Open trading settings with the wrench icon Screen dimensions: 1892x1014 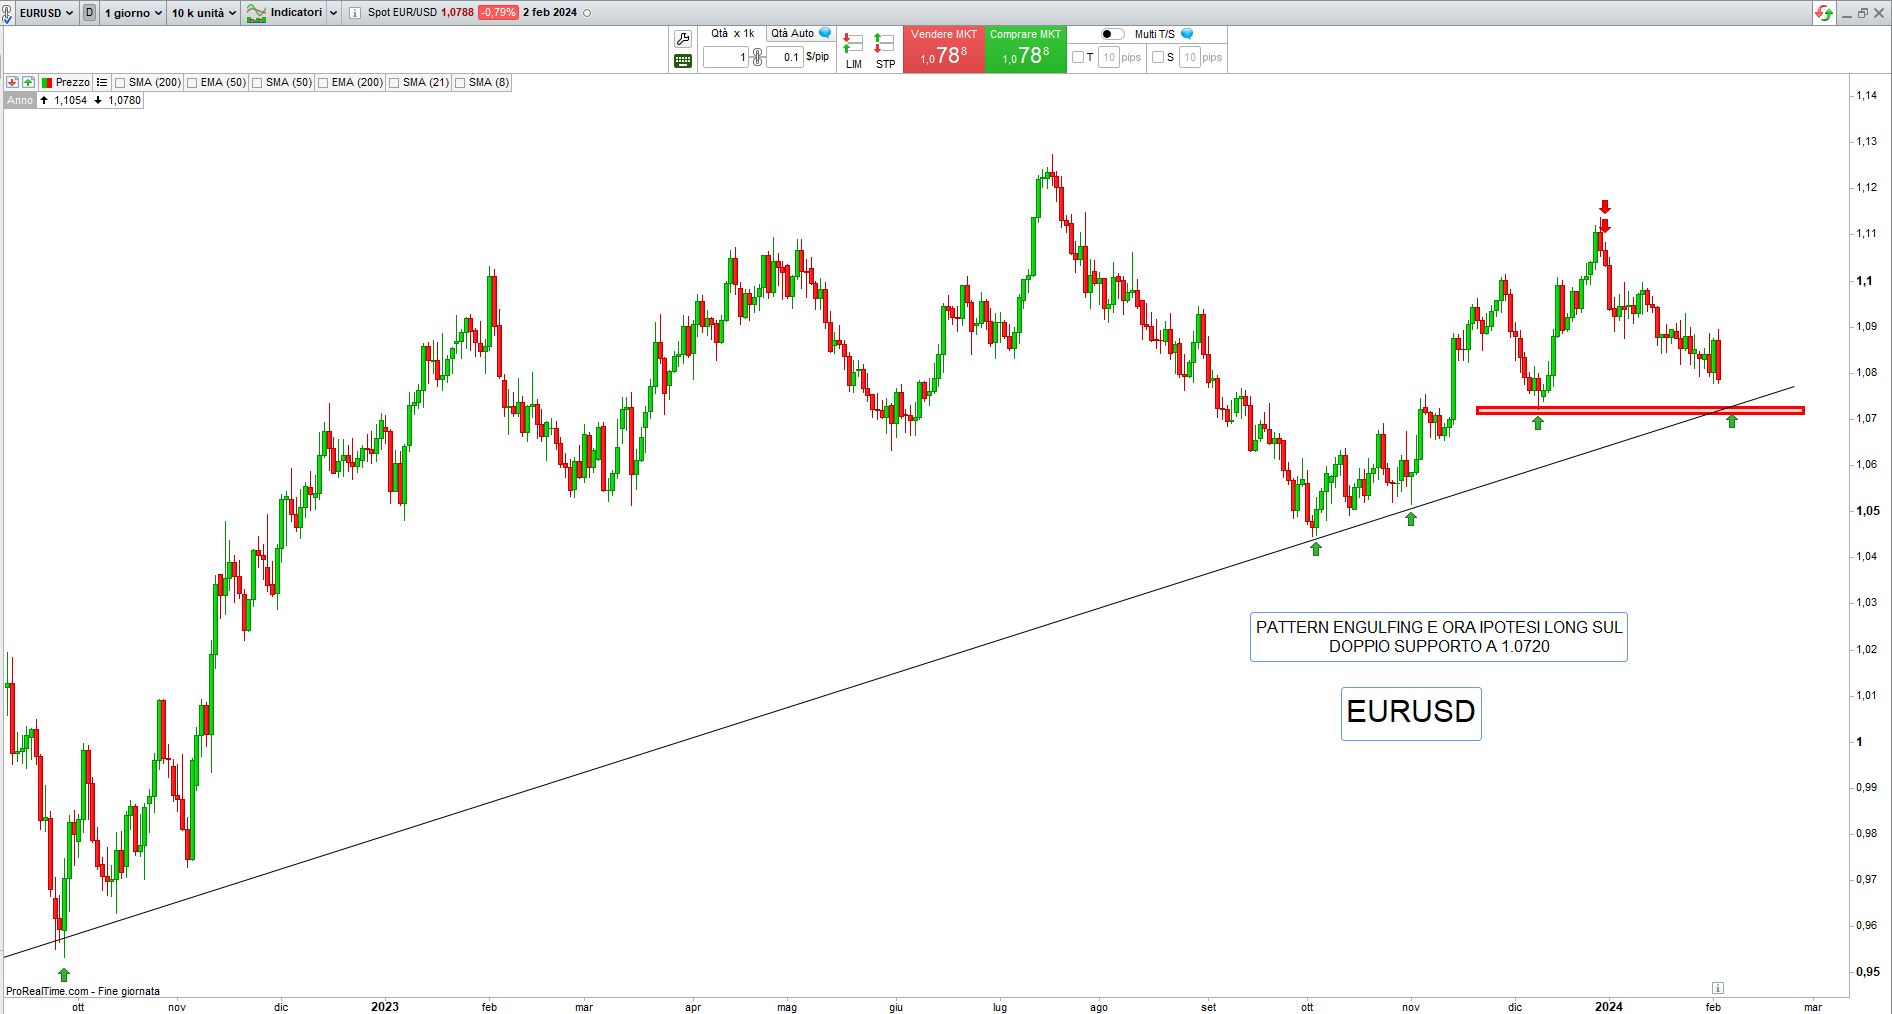click(x=683, y=39)
